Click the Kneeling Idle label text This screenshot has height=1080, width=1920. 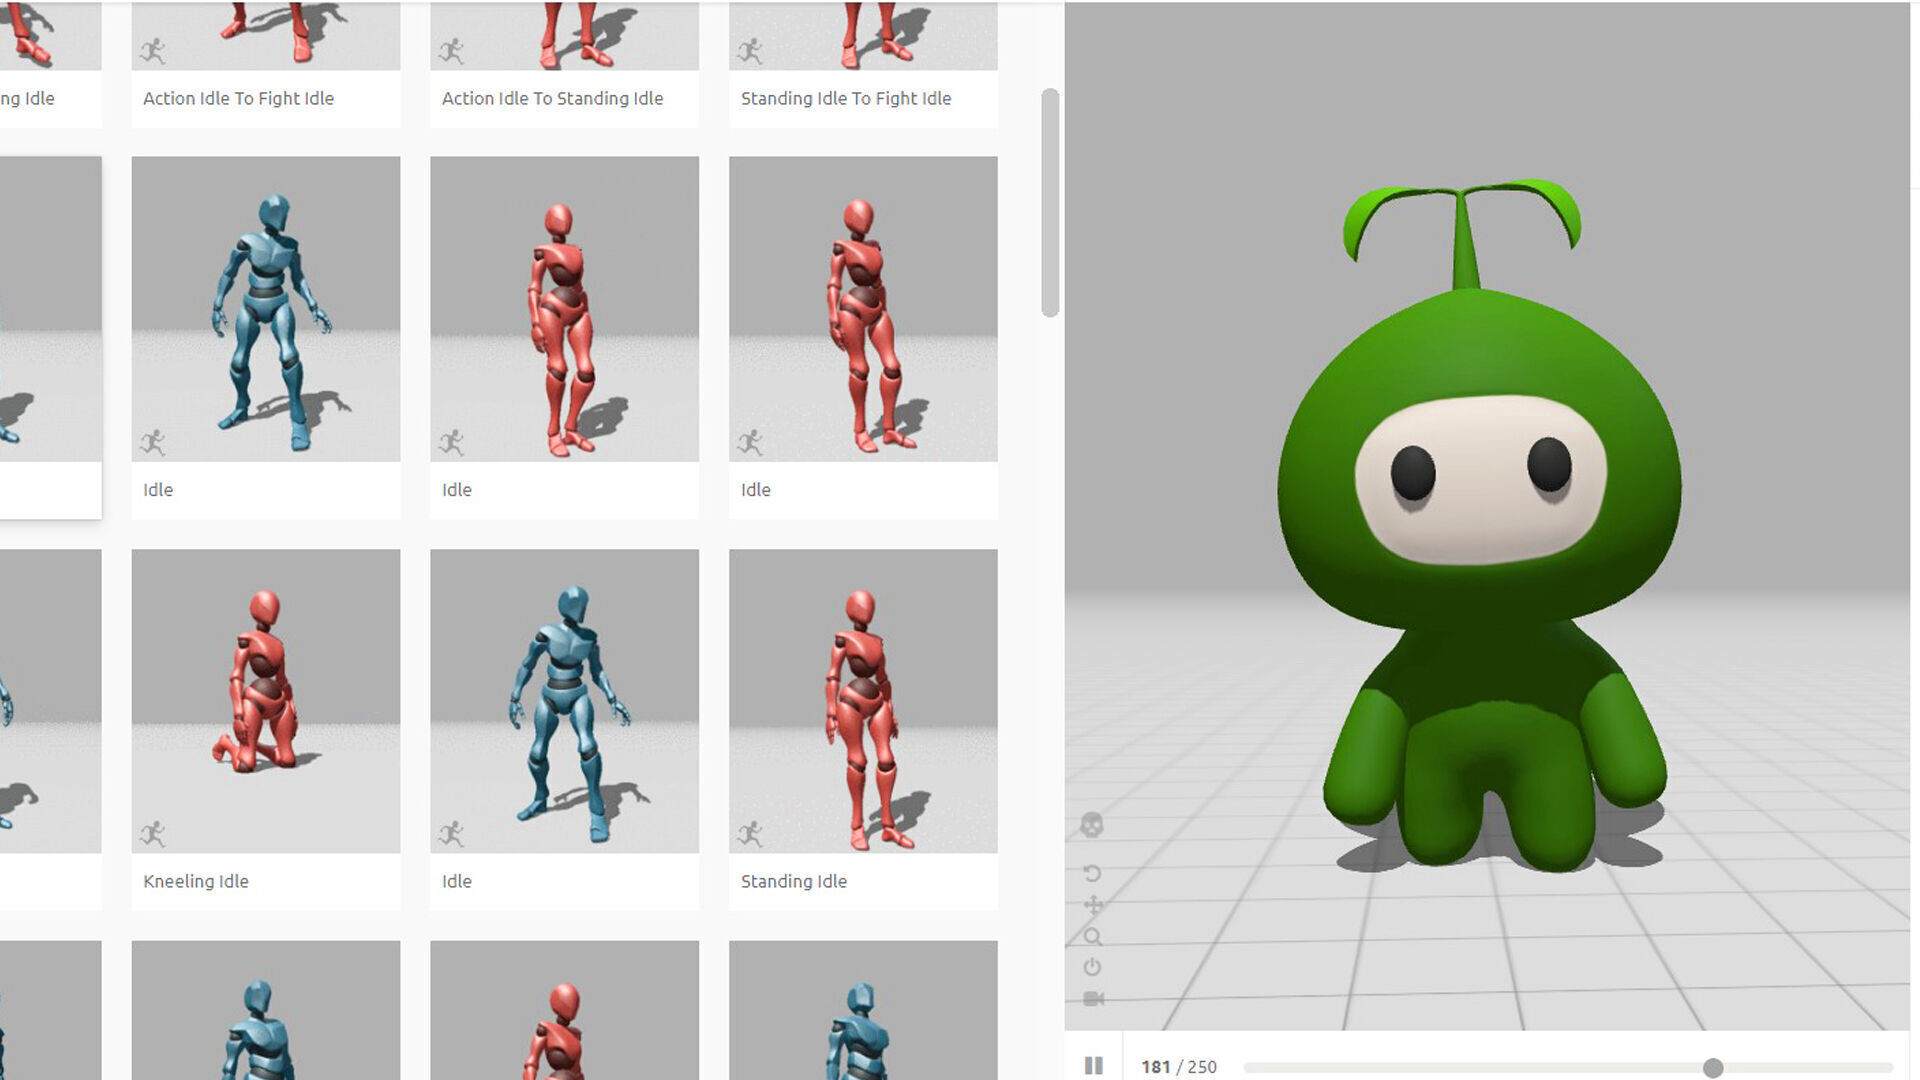point(196,881)
